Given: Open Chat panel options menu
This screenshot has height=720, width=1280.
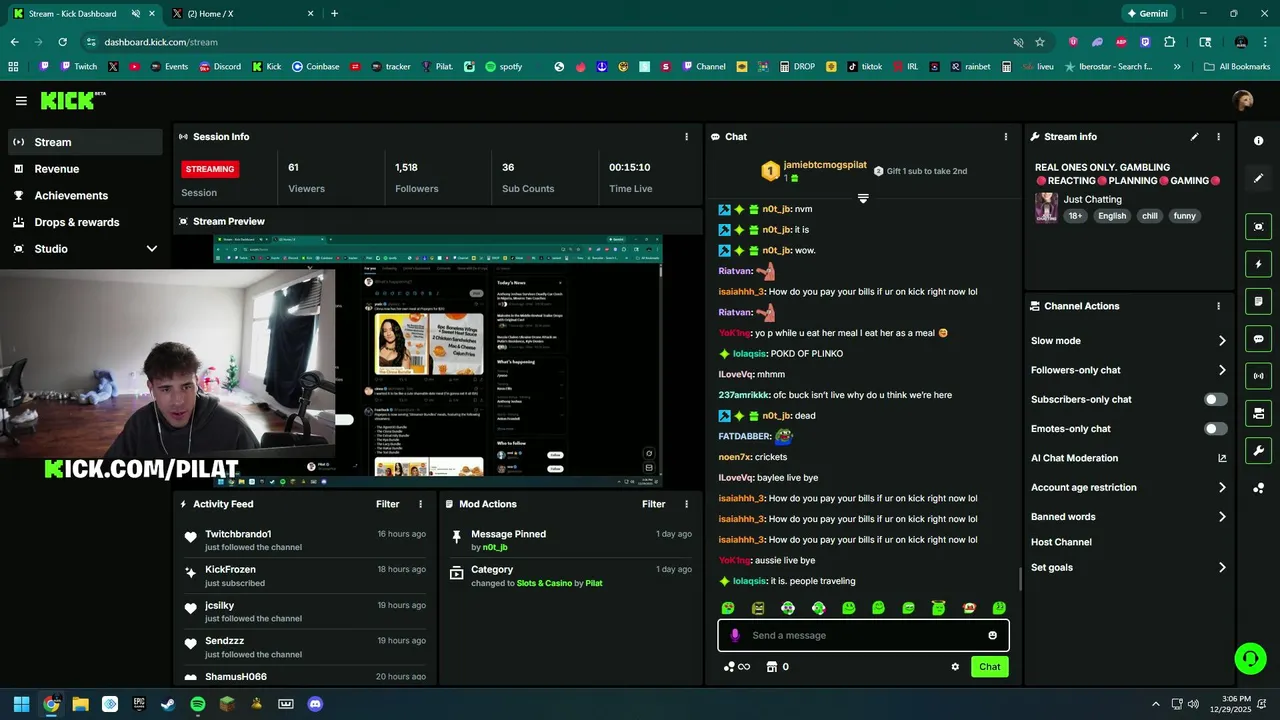Looking at the screenshot, I should [x=1006, y=137].
